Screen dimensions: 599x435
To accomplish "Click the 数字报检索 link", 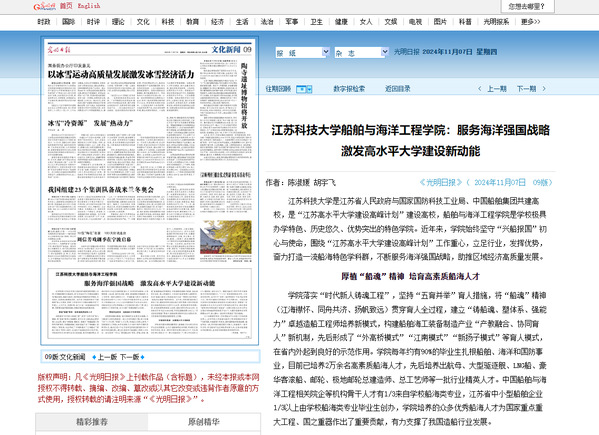I will (349, 89).
